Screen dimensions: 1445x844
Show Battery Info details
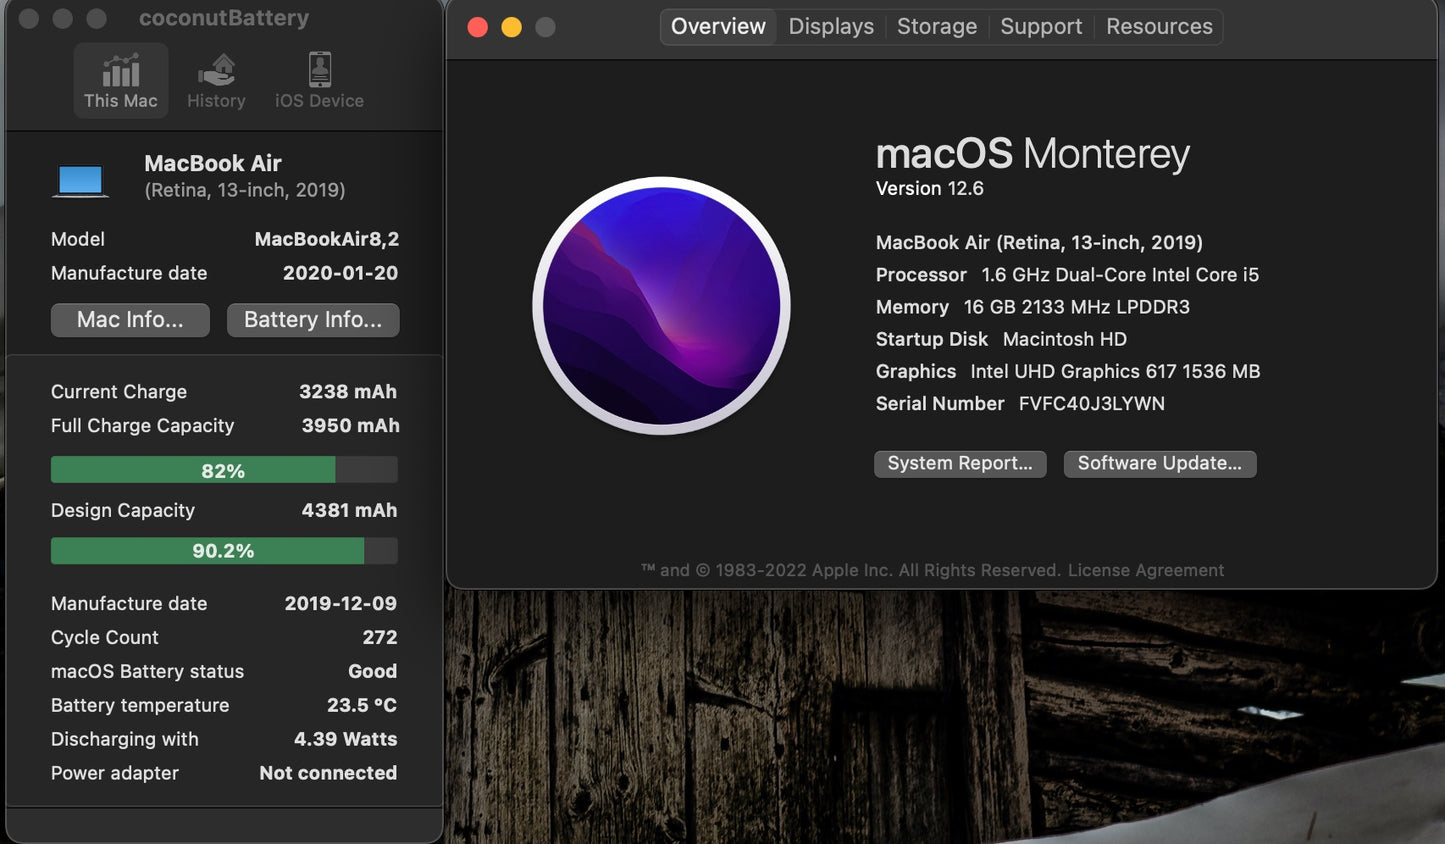pos(312,320)
